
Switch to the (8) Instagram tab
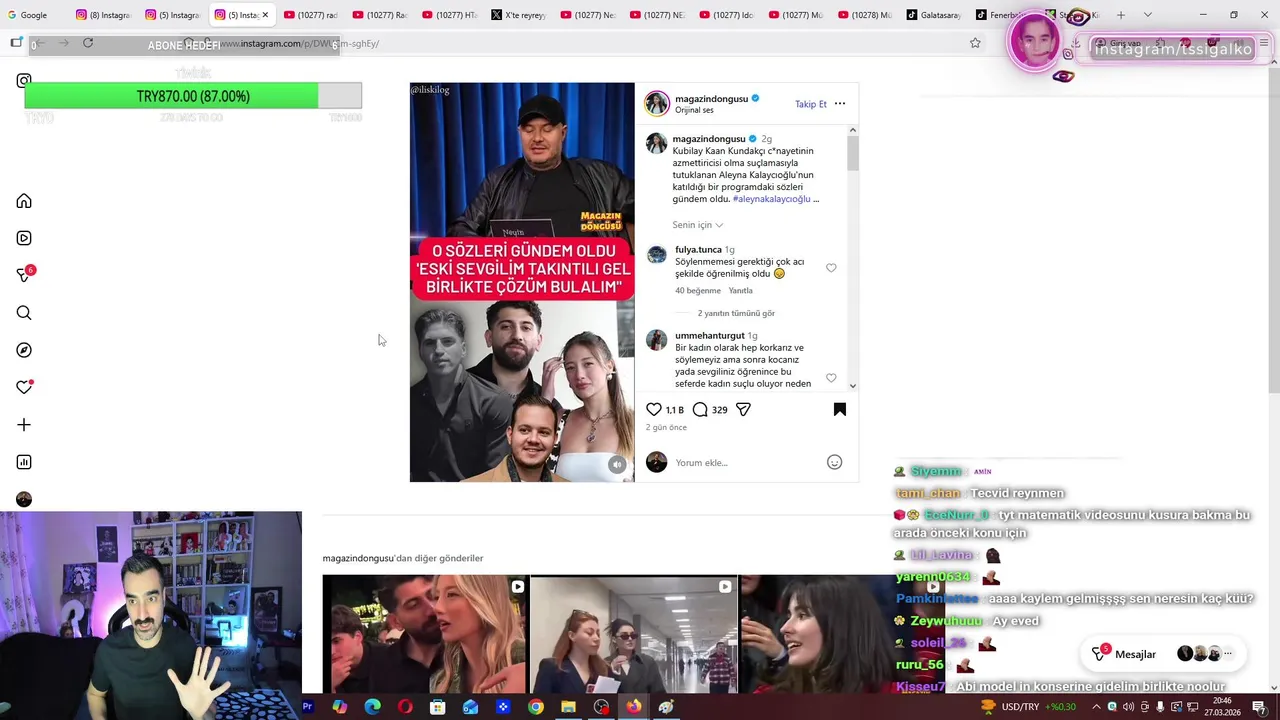click(x=103, y=15)
